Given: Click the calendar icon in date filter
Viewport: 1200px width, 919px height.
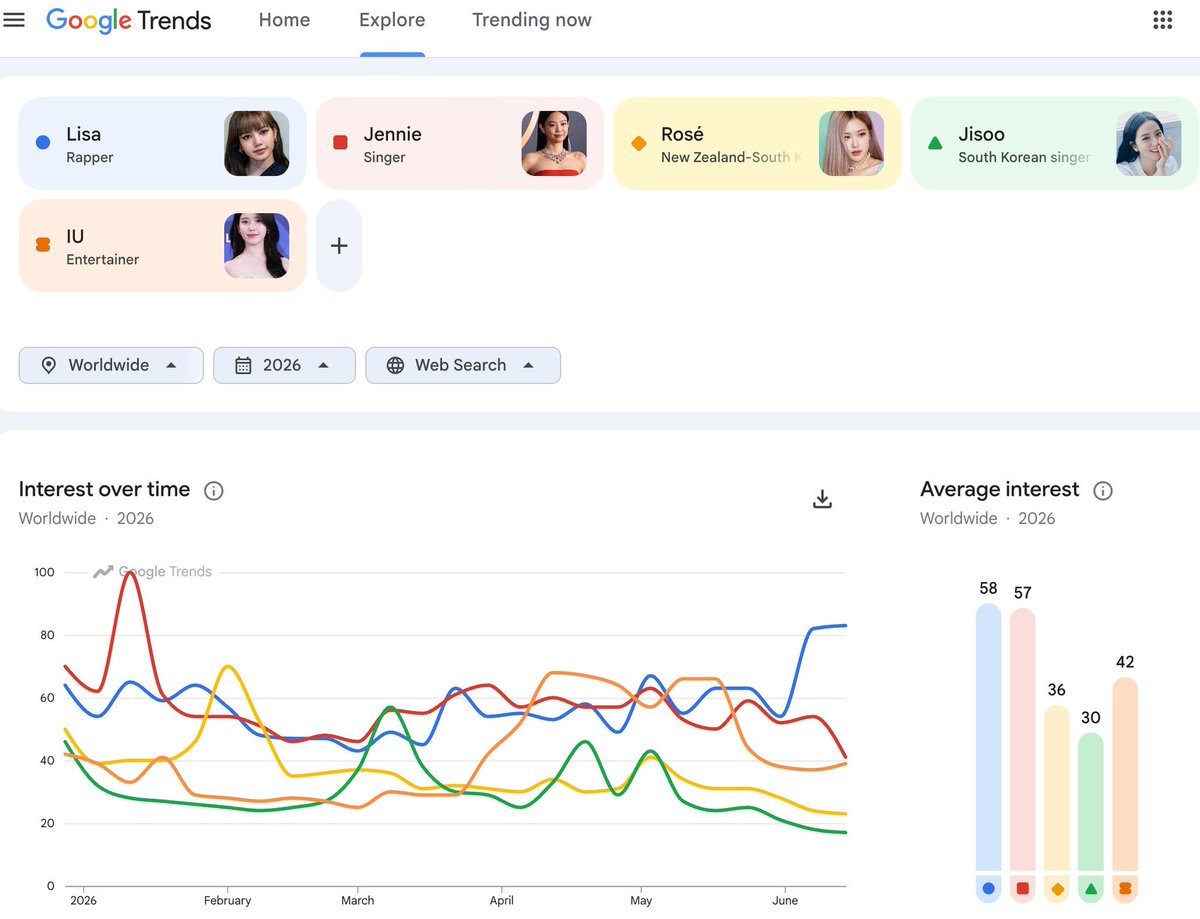Looking at the screenshot, I should coord(243,365).
